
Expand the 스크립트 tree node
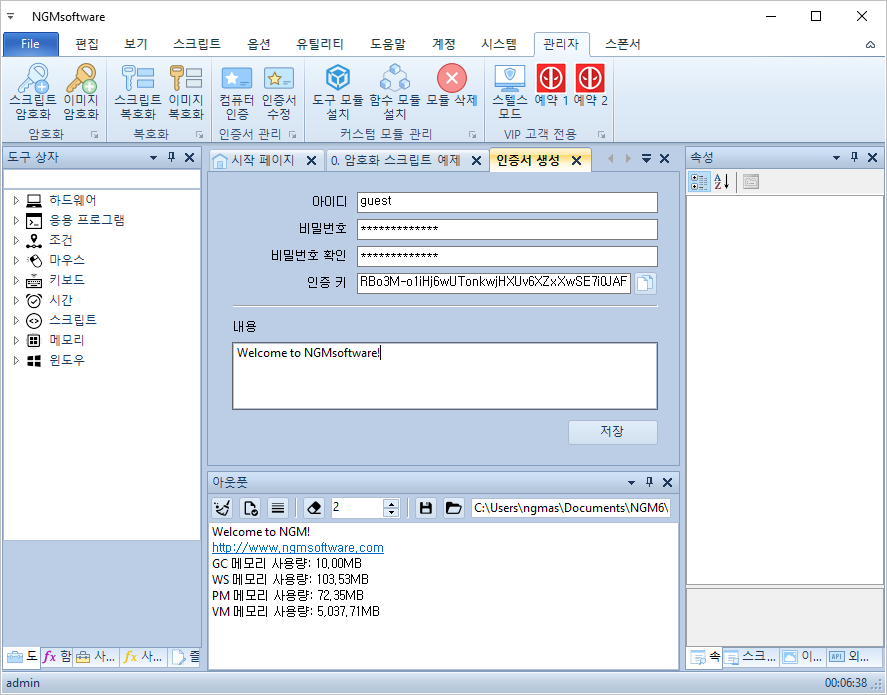[x=16, y=320]
